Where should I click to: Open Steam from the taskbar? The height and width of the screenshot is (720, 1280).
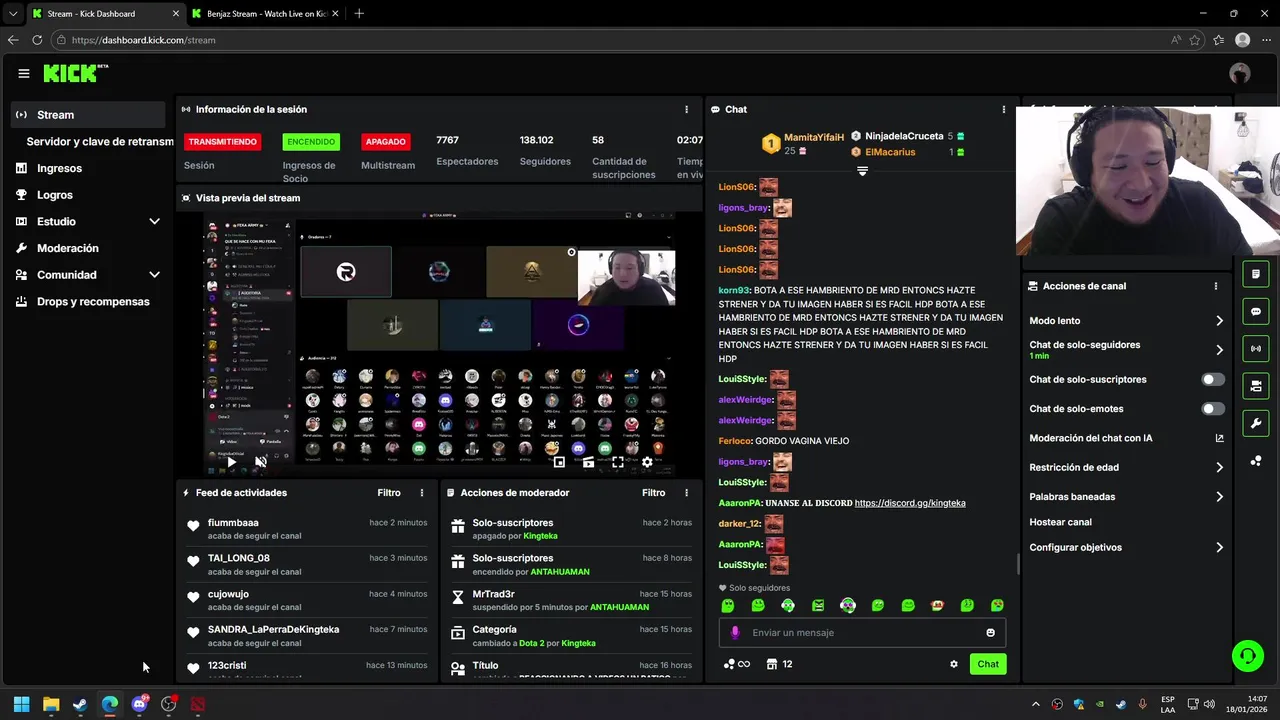[80, 704]
